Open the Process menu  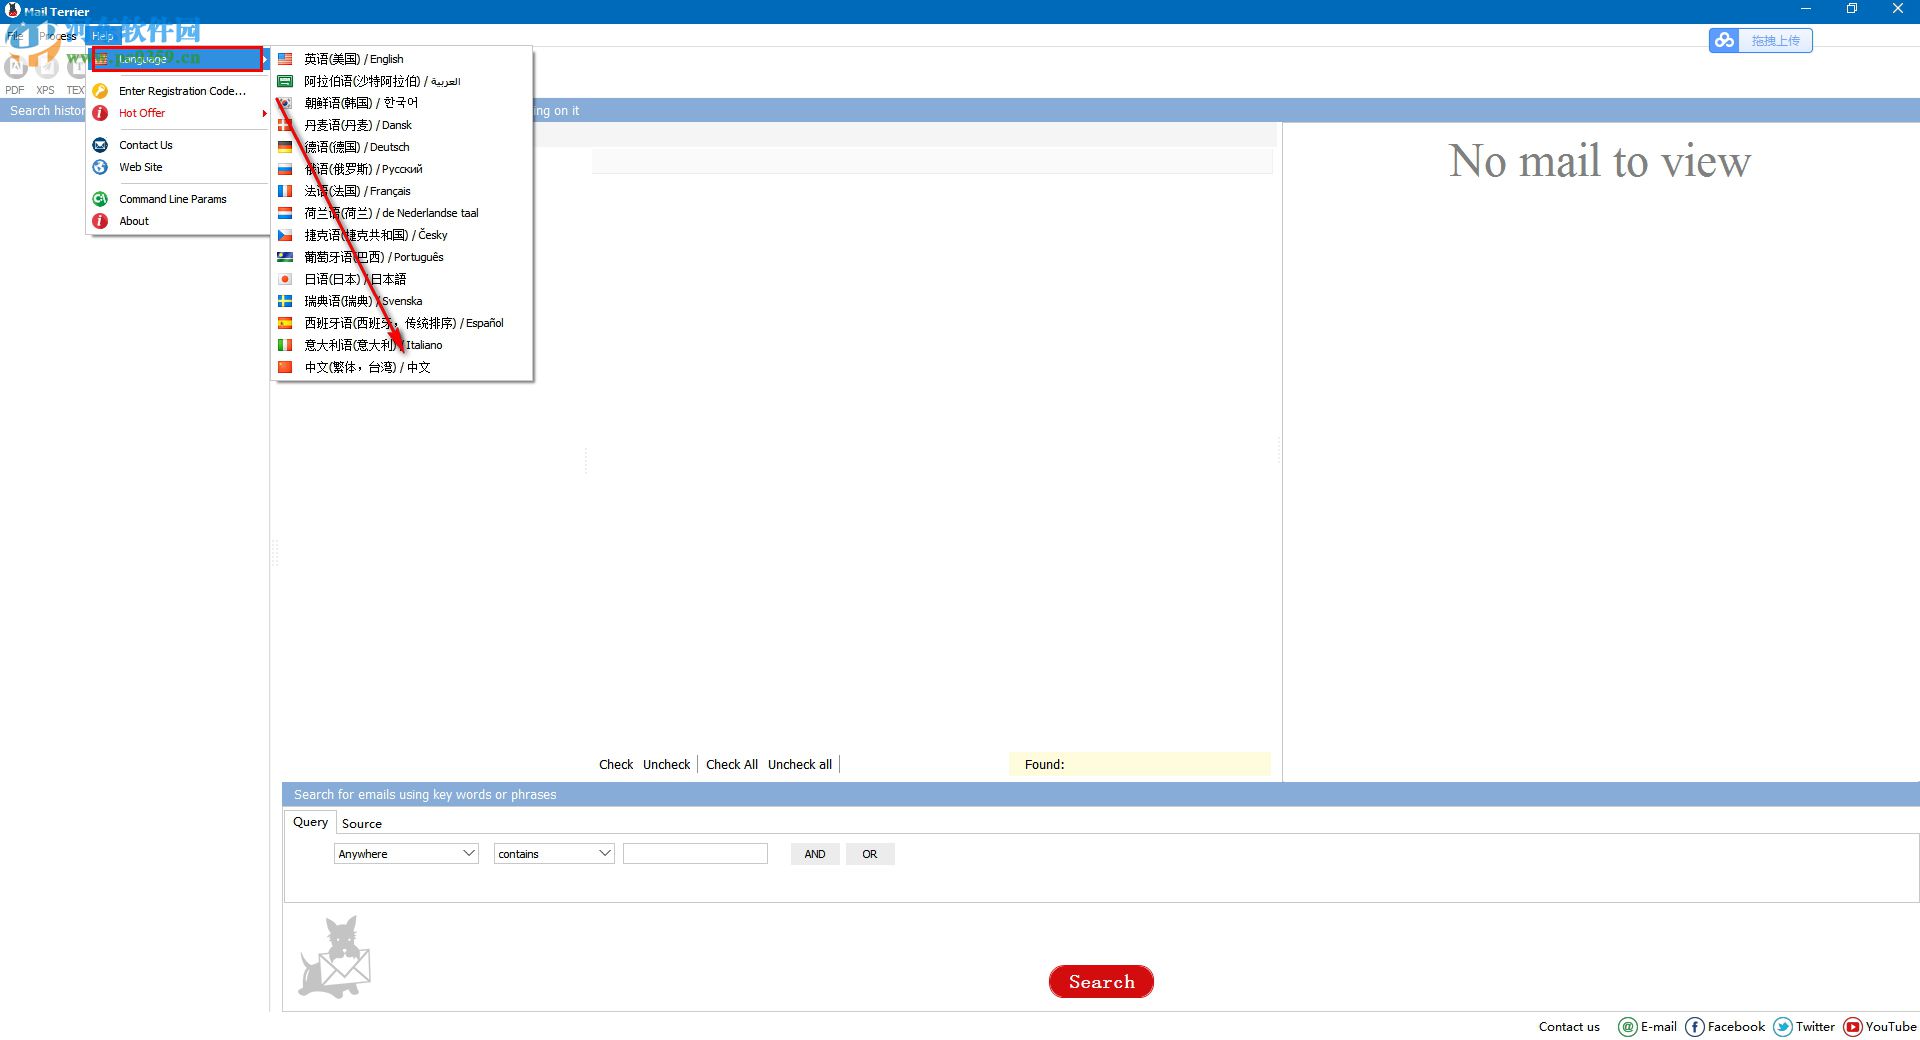tap(57, 36)
